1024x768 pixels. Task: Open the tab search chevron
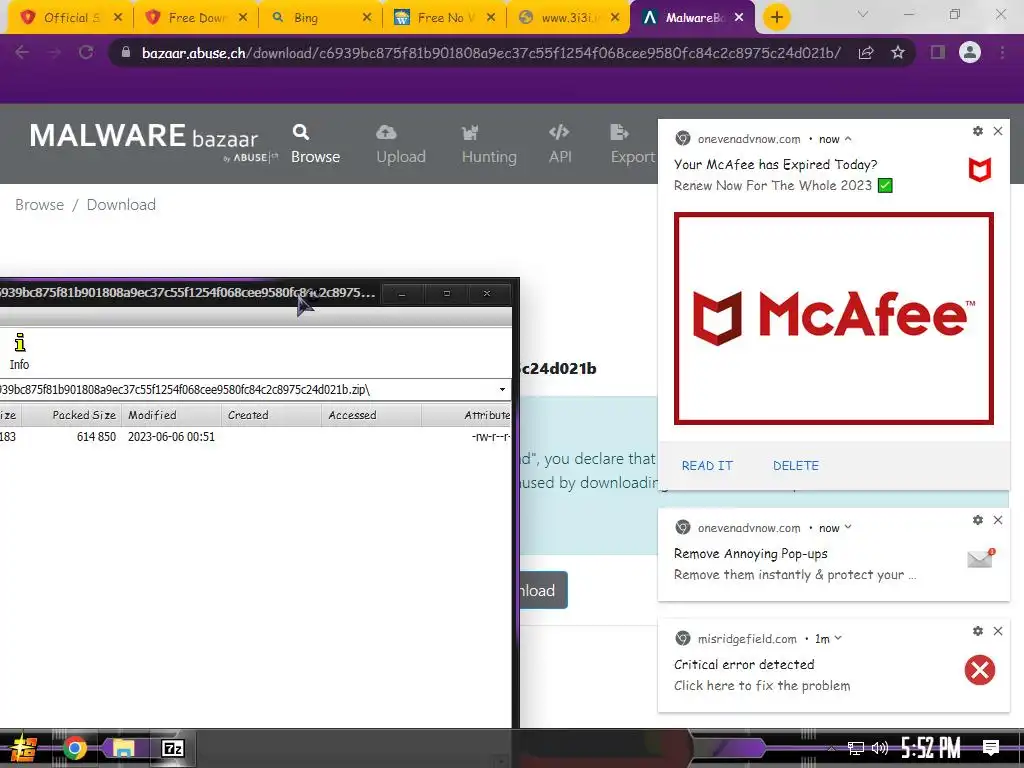click(863, 14)
